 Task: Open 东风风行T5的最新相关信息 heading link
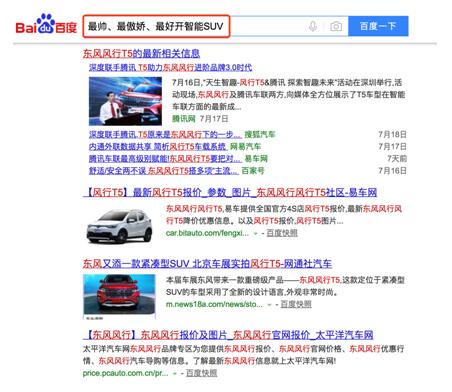141,53
